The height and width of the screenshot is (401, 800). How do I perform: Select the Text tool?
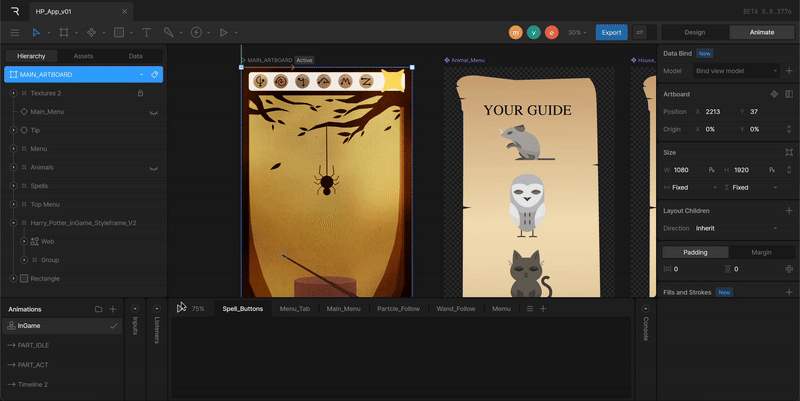tap(146, 33)
